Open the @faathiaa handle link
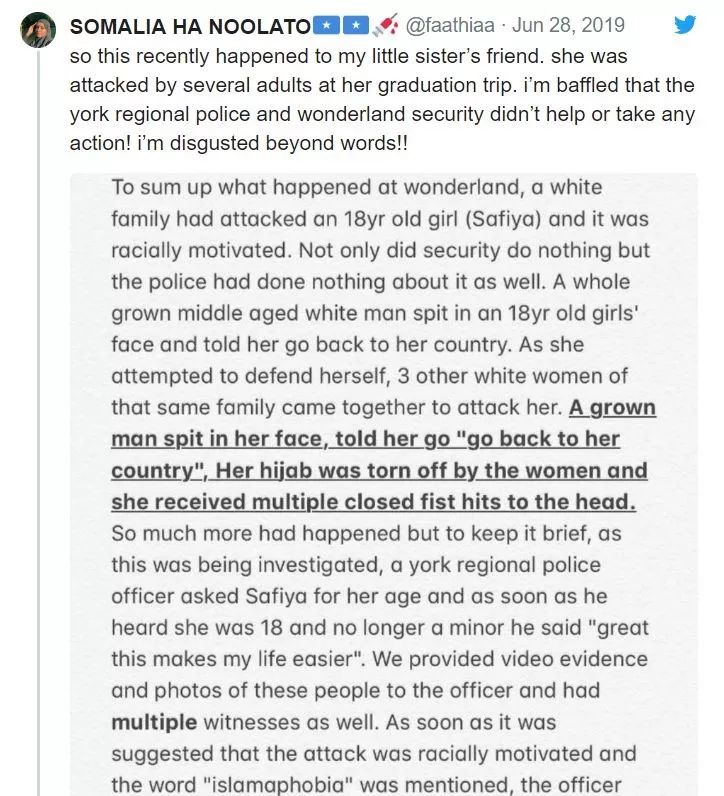 click(450, 25)
